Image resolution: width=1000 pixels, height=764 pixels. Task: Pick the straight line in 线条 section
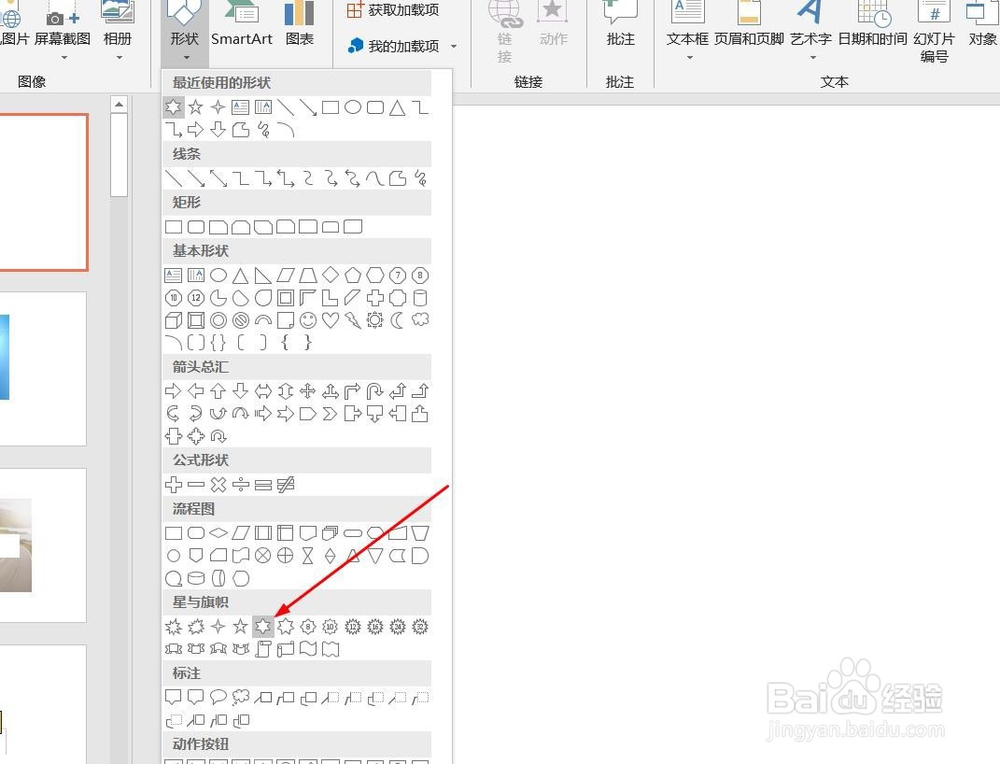pyautogui.click(x=173, y=179)
